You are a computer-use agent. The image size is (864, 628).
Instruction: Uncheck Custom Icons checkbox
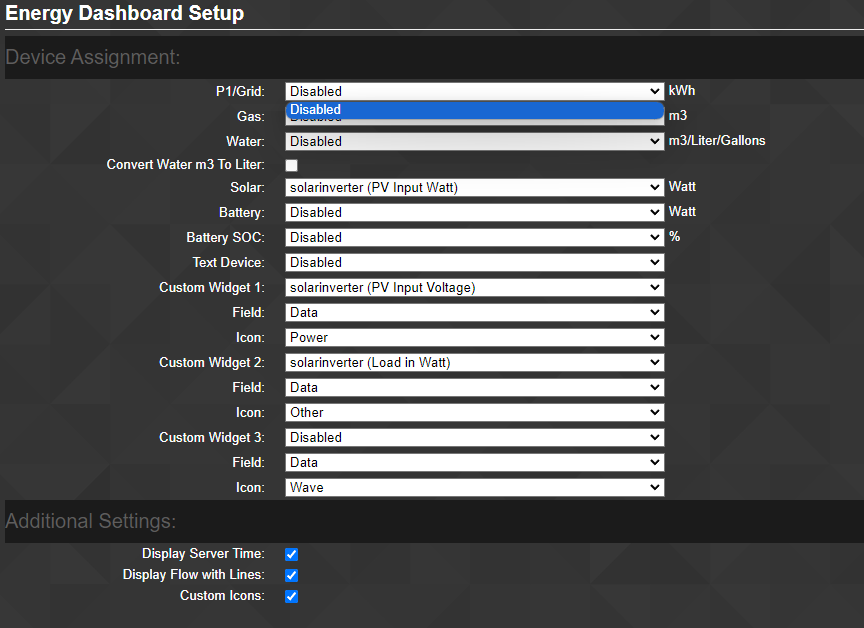tap(291, 596)
